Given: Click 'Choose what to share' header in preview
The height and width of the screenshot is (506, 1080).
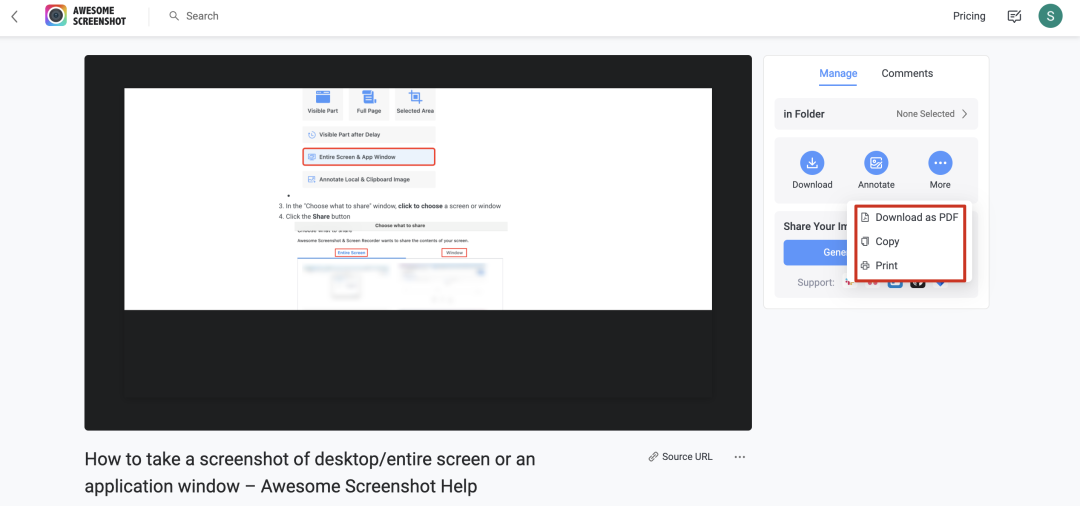Looking at the screenshot, I should pos(399,226).
